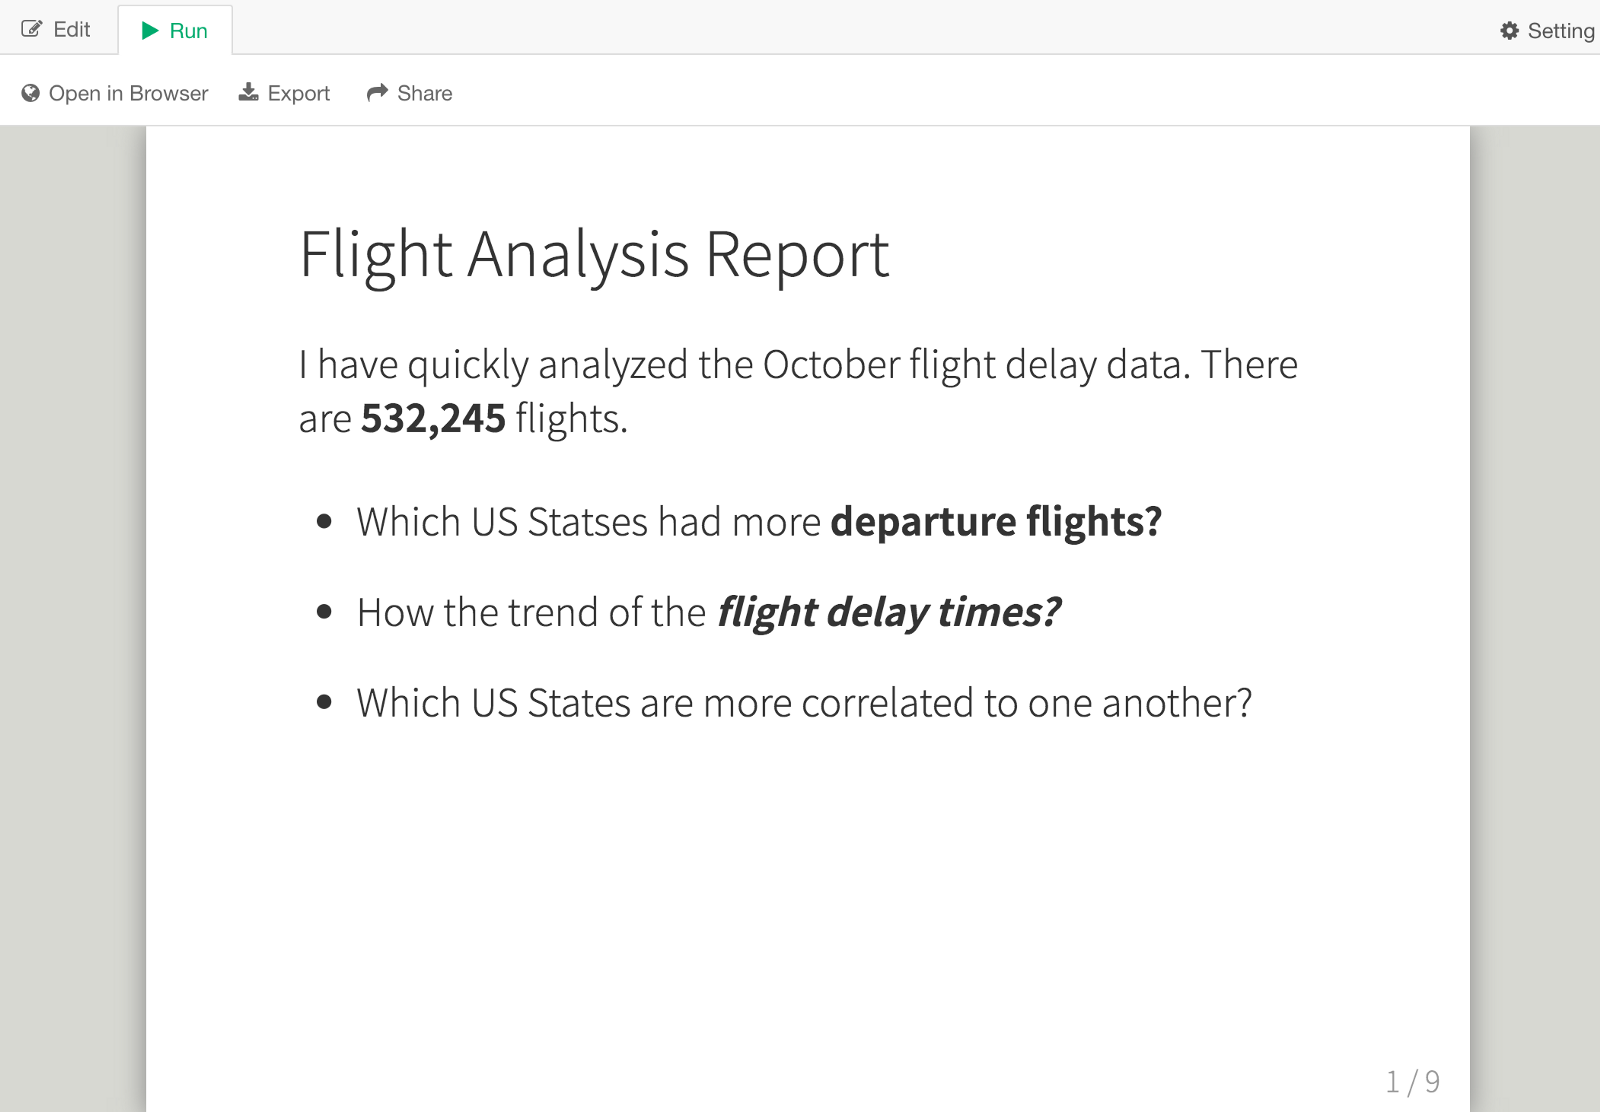This screenshot has width=1600, height=1112.
Task: Click the bold "departure flights?" text
Action: (996, 522)
